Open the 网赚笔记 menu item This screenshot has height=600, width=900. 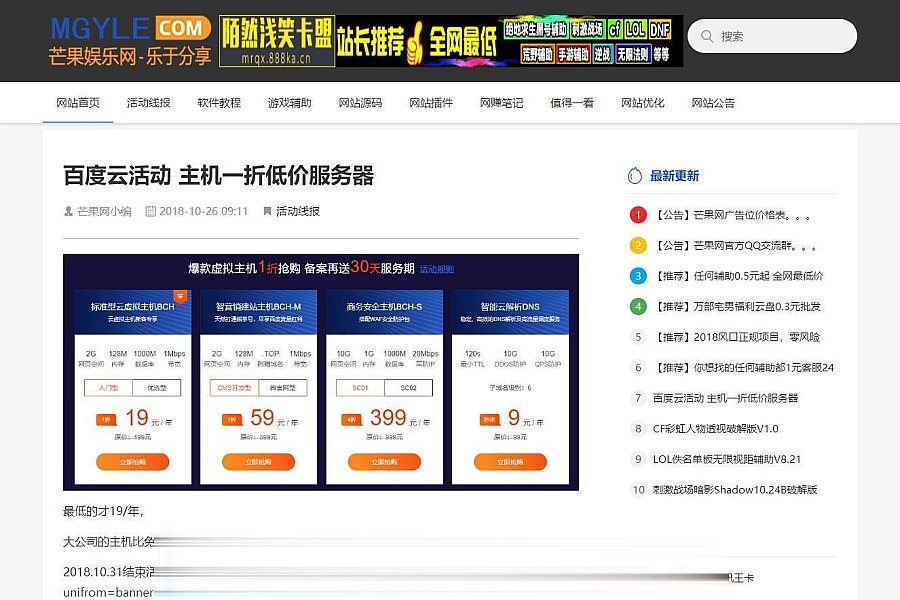point(502,103)
